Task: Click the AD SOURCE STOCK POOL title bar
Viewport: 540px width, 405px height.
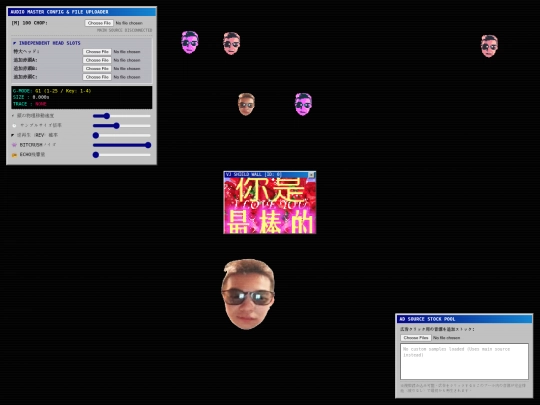Action: point(464,319)
